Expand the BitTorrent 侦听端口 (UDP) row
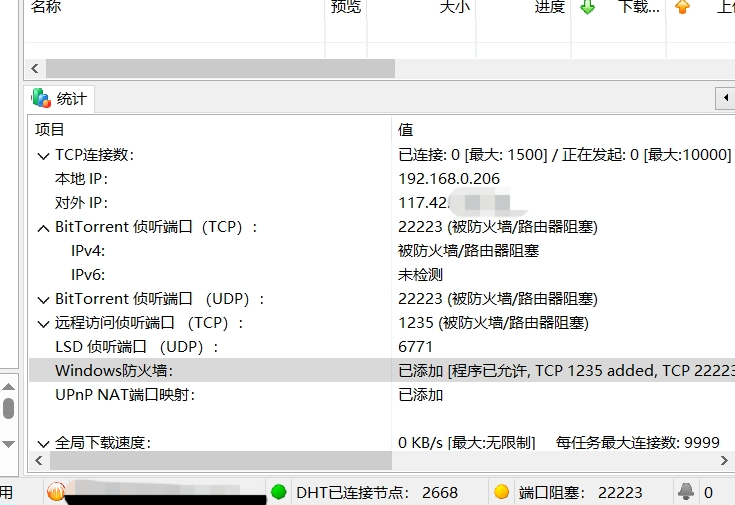735x505 pixels. pos(43,300)
